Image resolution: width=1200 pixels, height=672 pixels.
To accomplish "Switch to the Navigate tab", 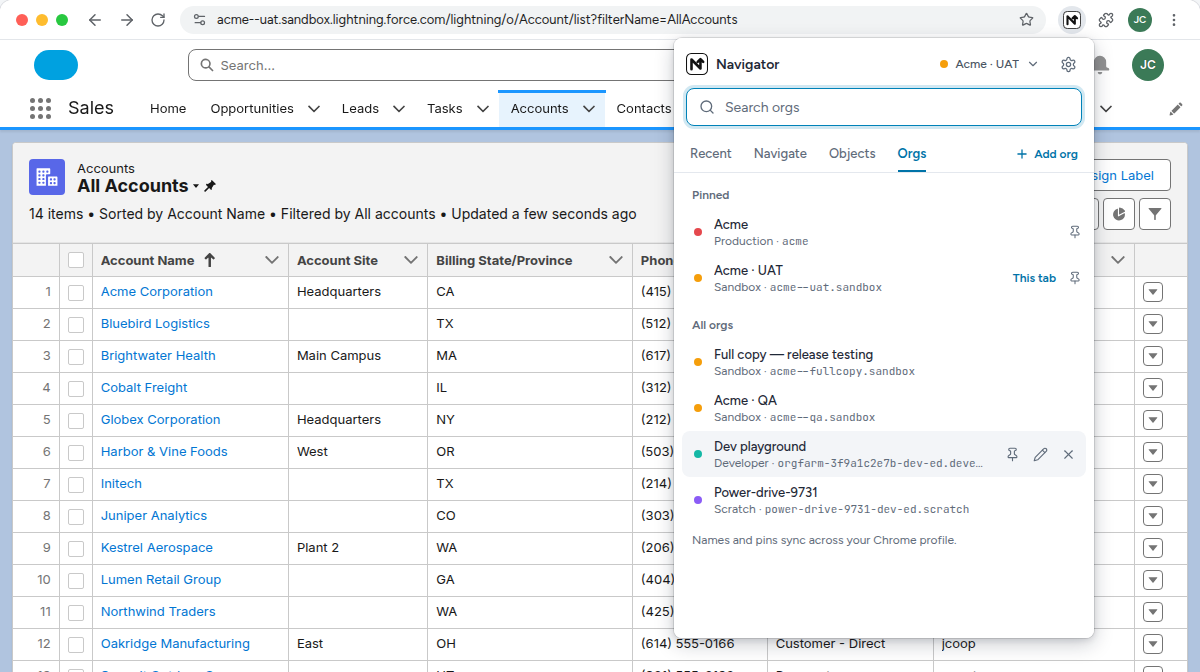I will point(780,154).
